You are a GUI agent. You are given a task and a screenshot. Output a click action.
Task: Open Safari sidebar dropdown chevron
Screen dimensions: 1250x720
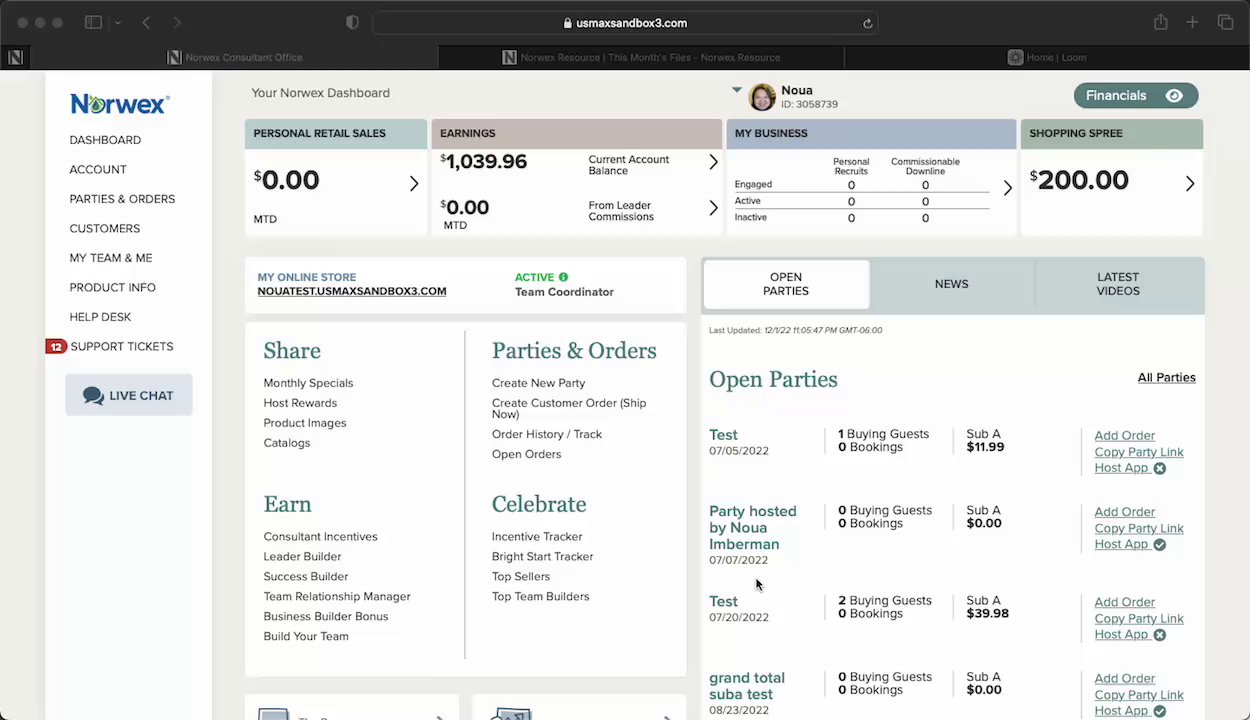118,22
